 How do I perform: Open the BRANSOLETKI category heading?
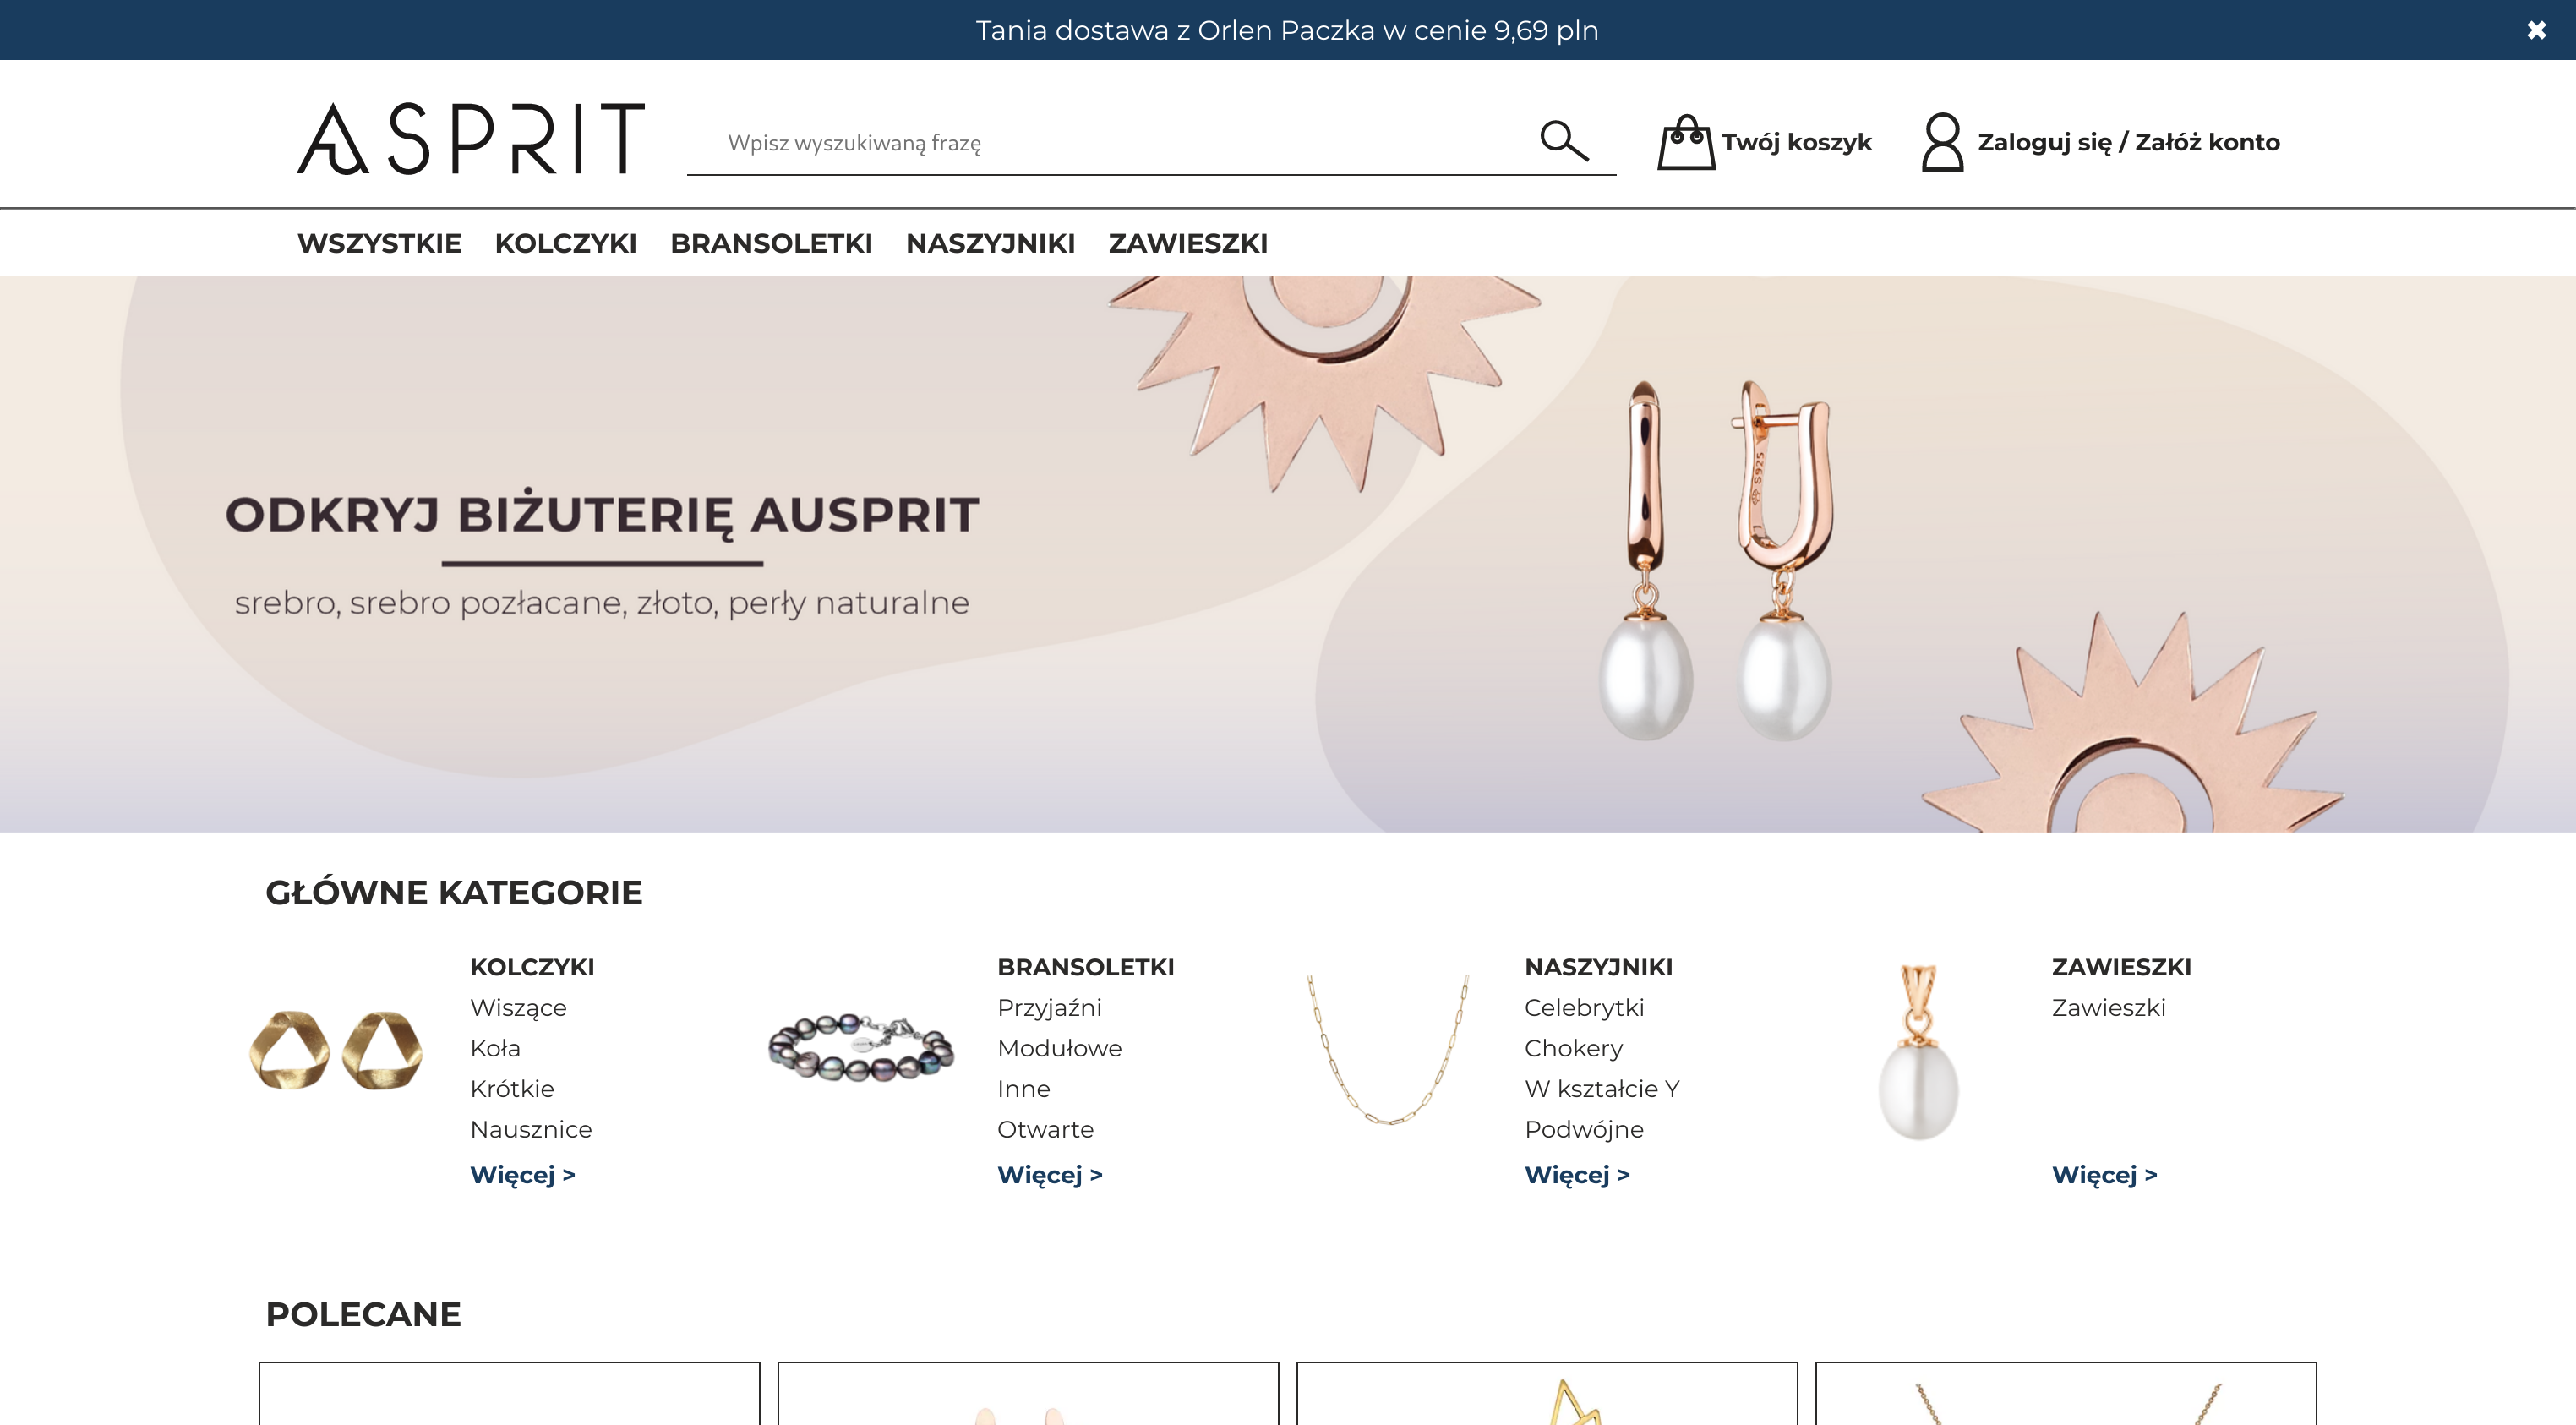[1086, 967]
